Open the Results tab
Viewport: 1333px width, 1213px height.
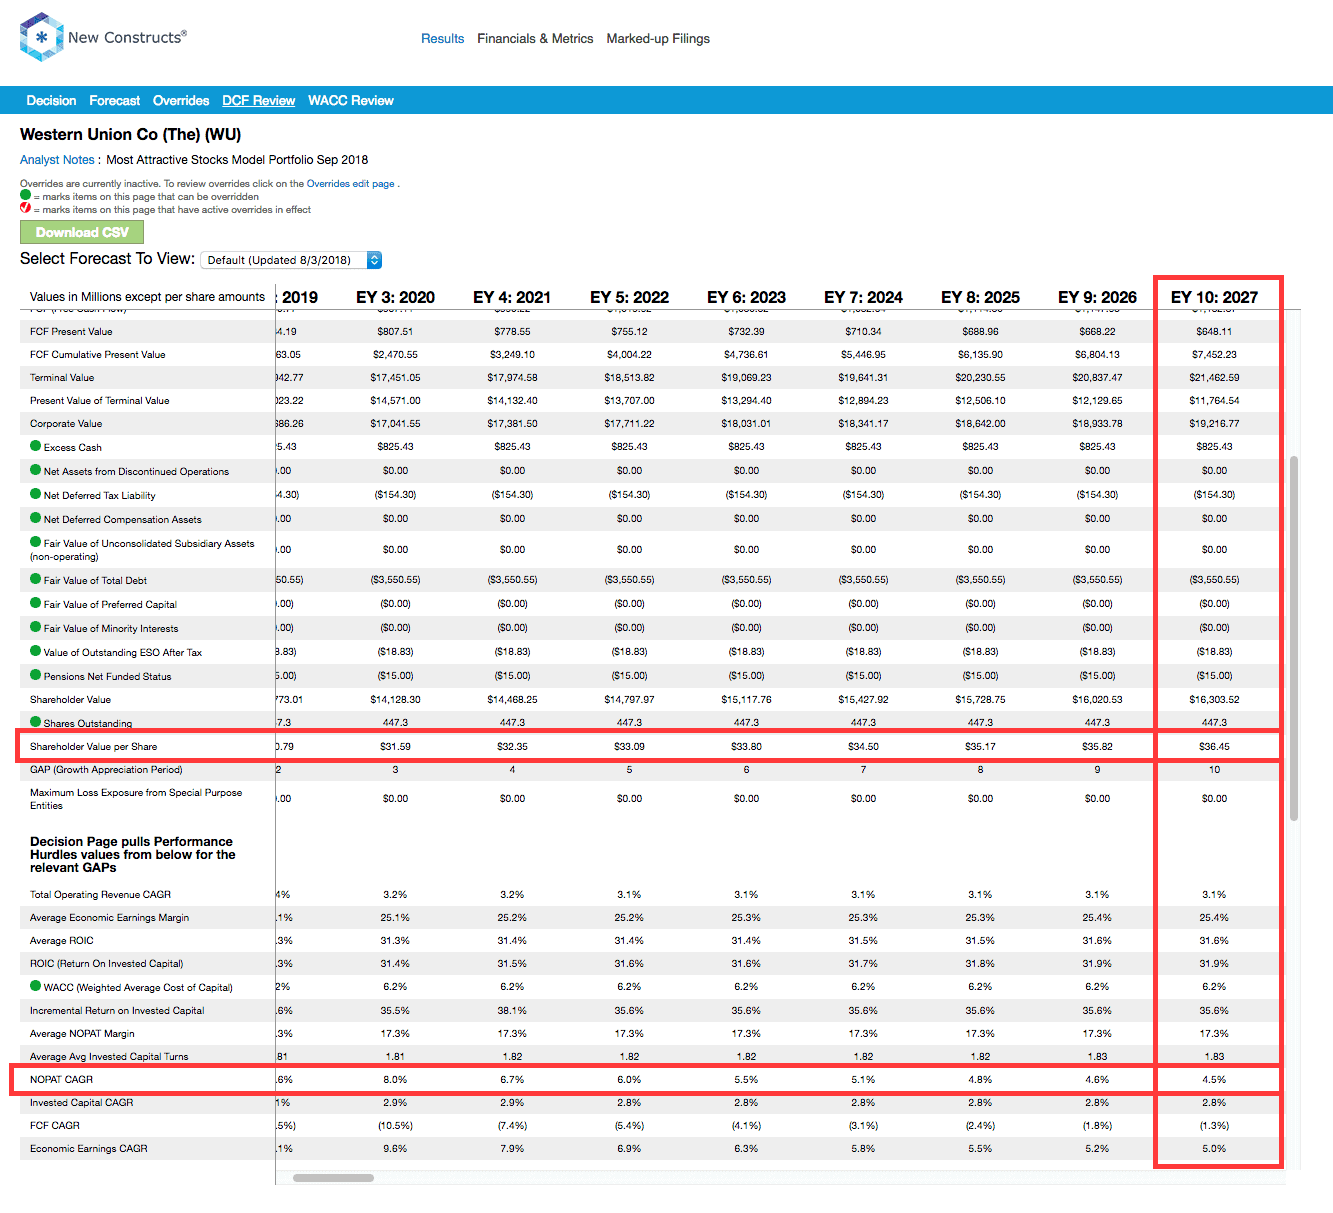tap(442, 39)
